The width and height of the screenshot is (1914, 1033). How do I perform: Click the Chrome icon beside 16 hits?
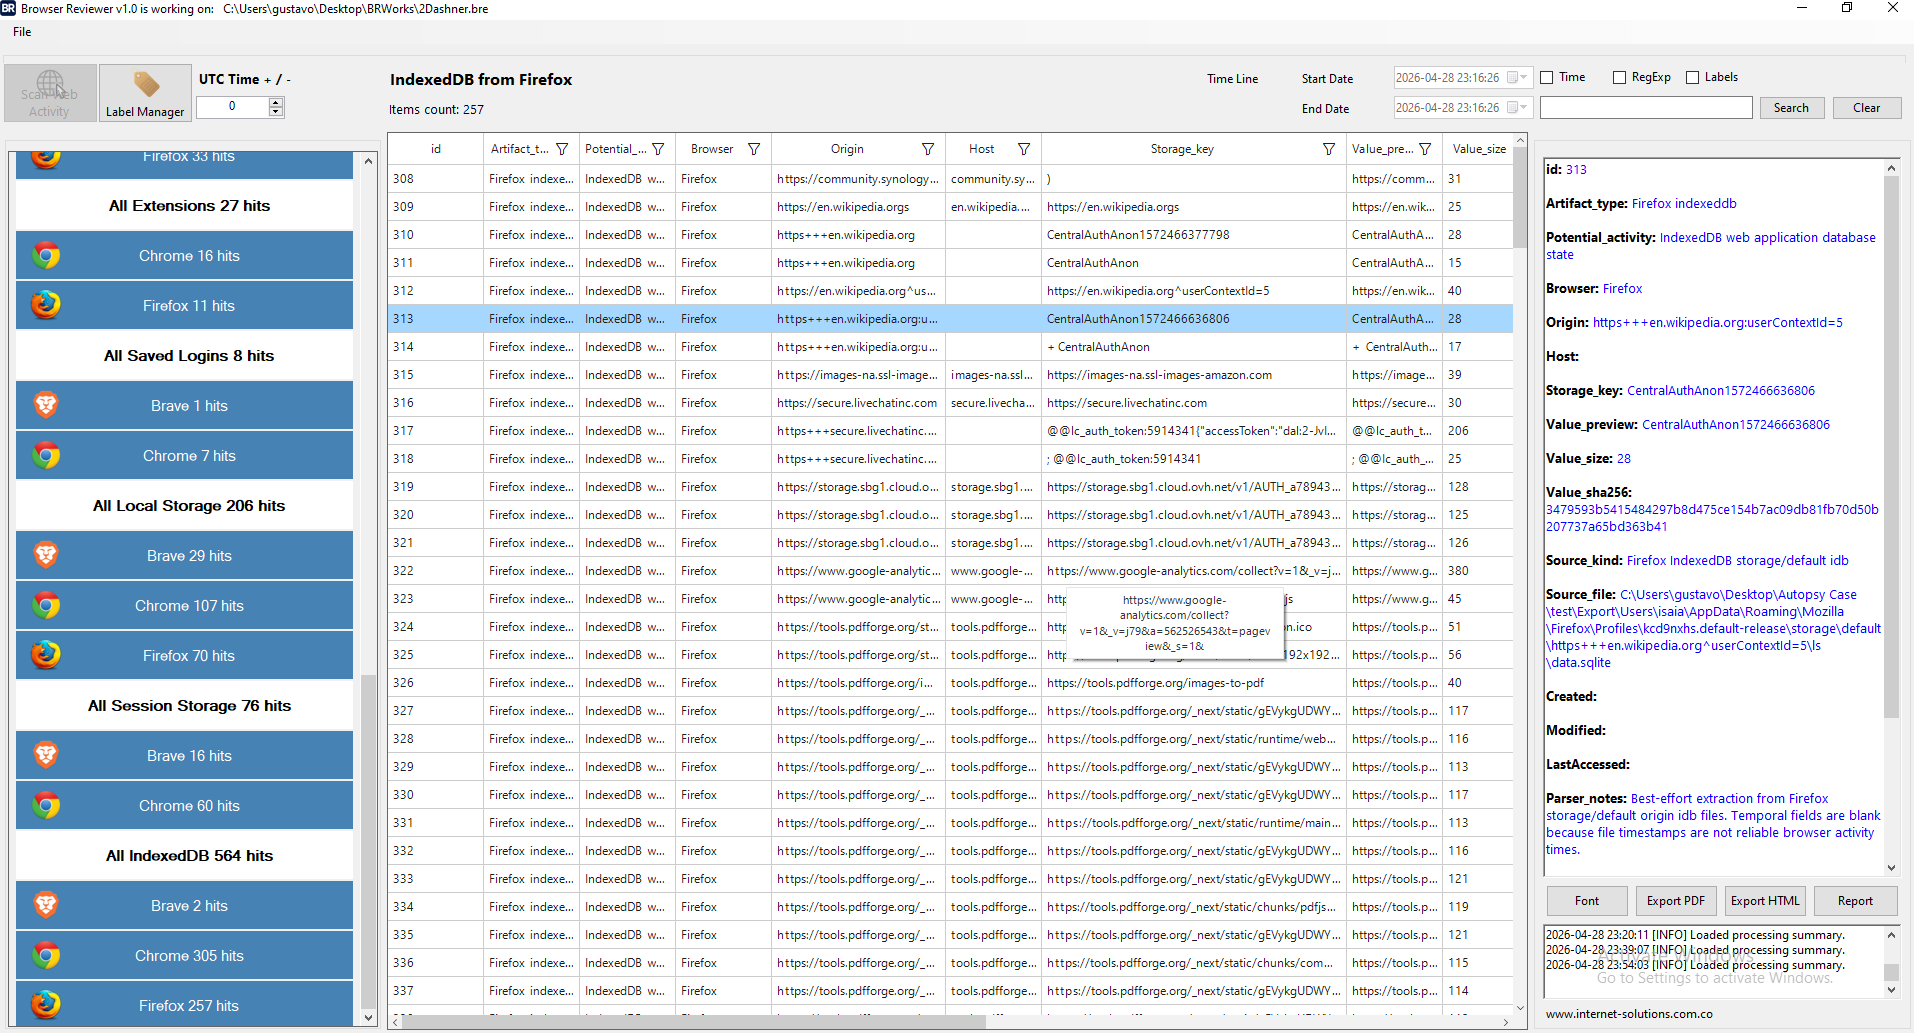coord(46,256)
